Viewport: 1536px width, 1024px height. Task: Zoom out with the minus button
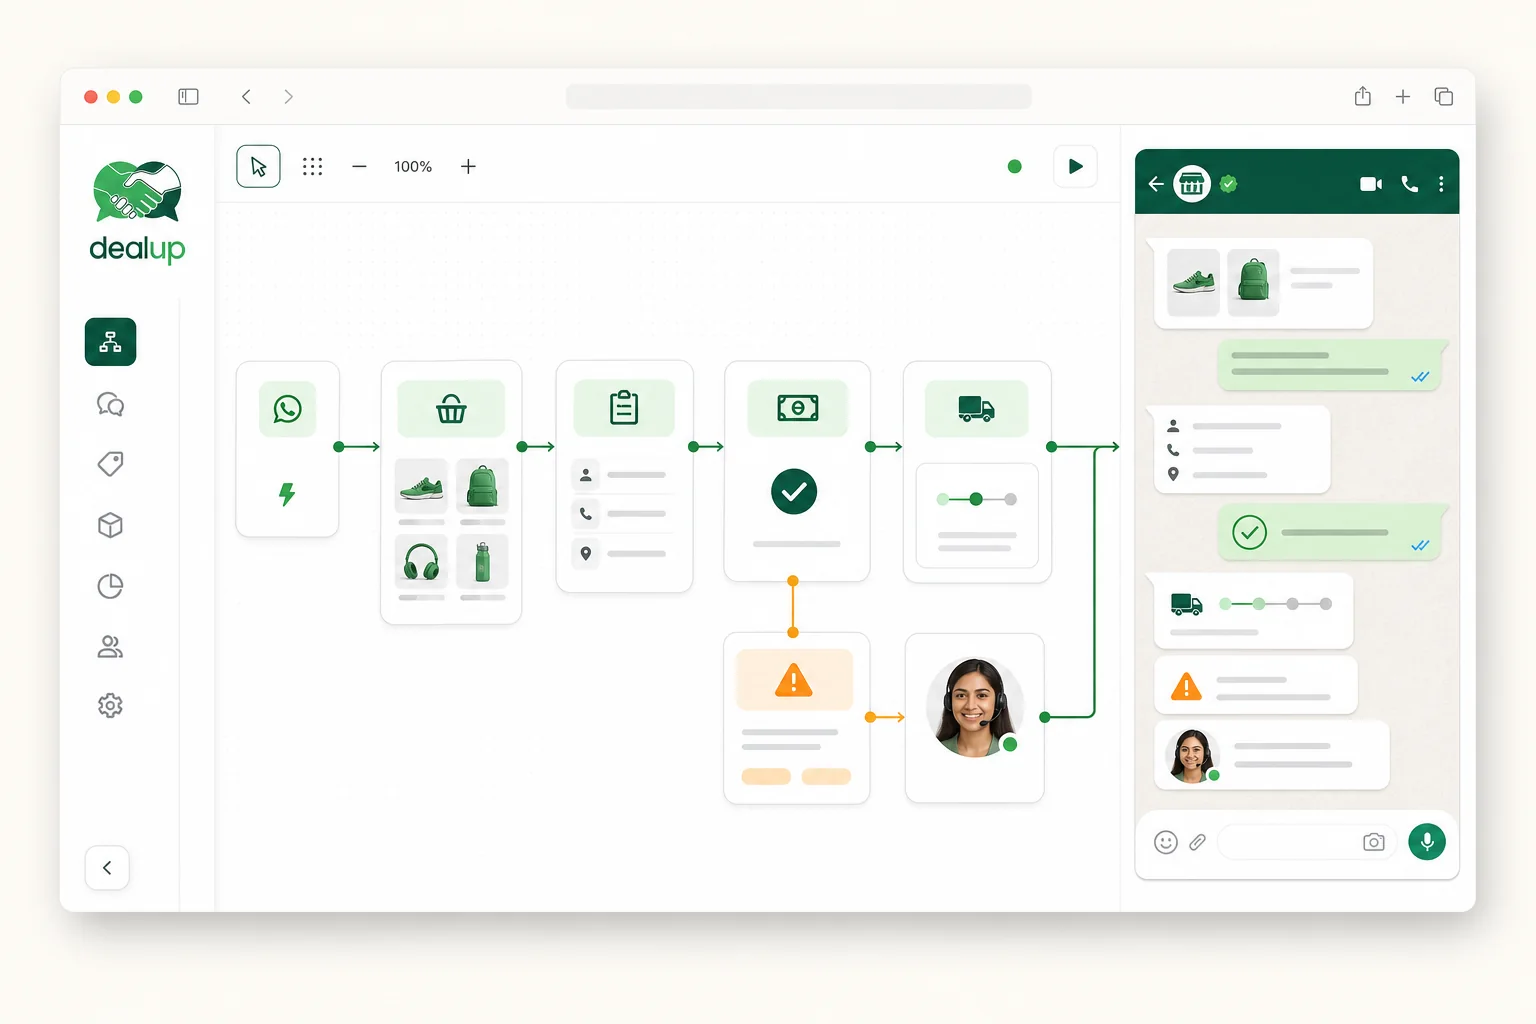pos(359,166)
